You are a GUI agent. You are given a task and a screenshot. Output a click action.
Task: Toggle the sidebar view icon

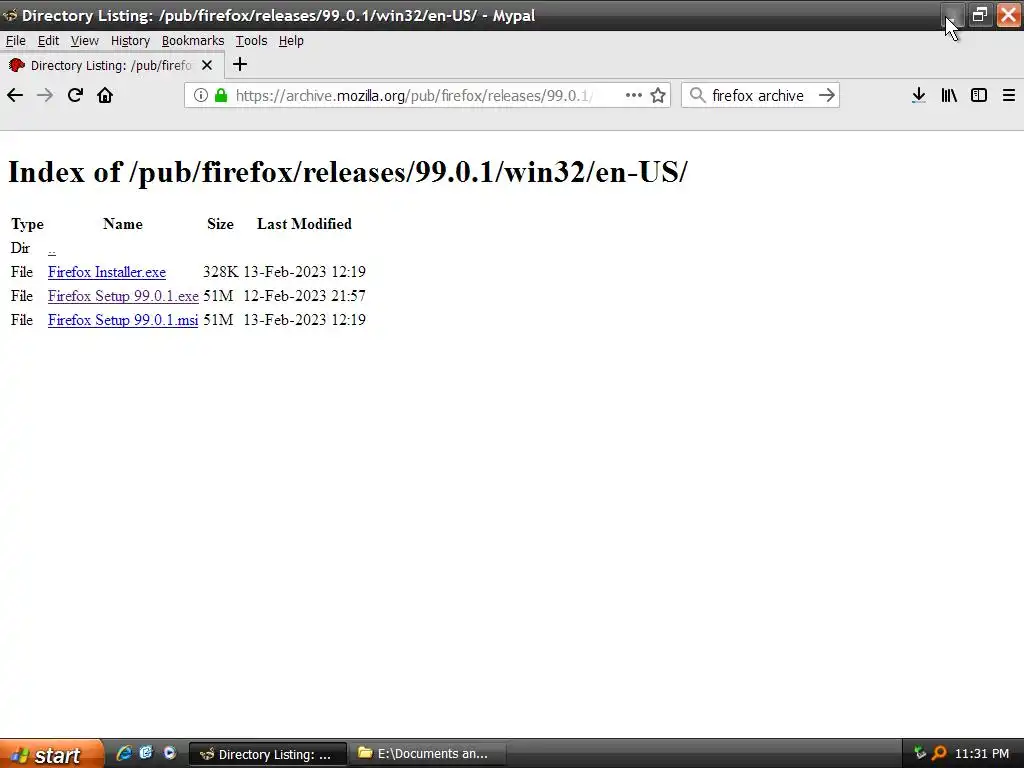[x=979, y=95]
